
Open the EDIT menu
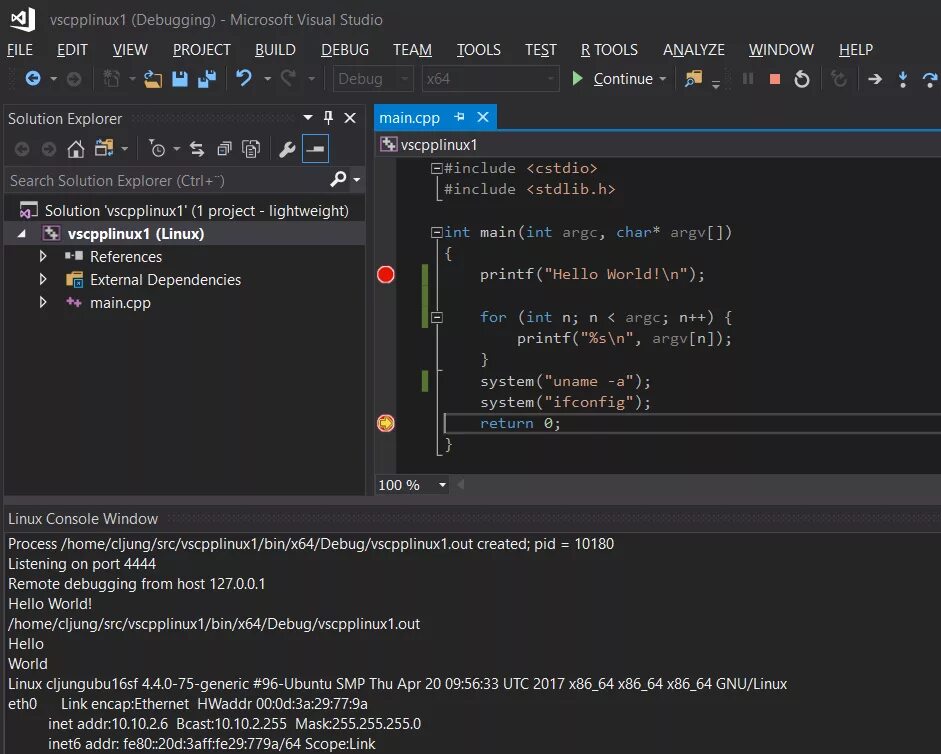click(x=72, y=50)
